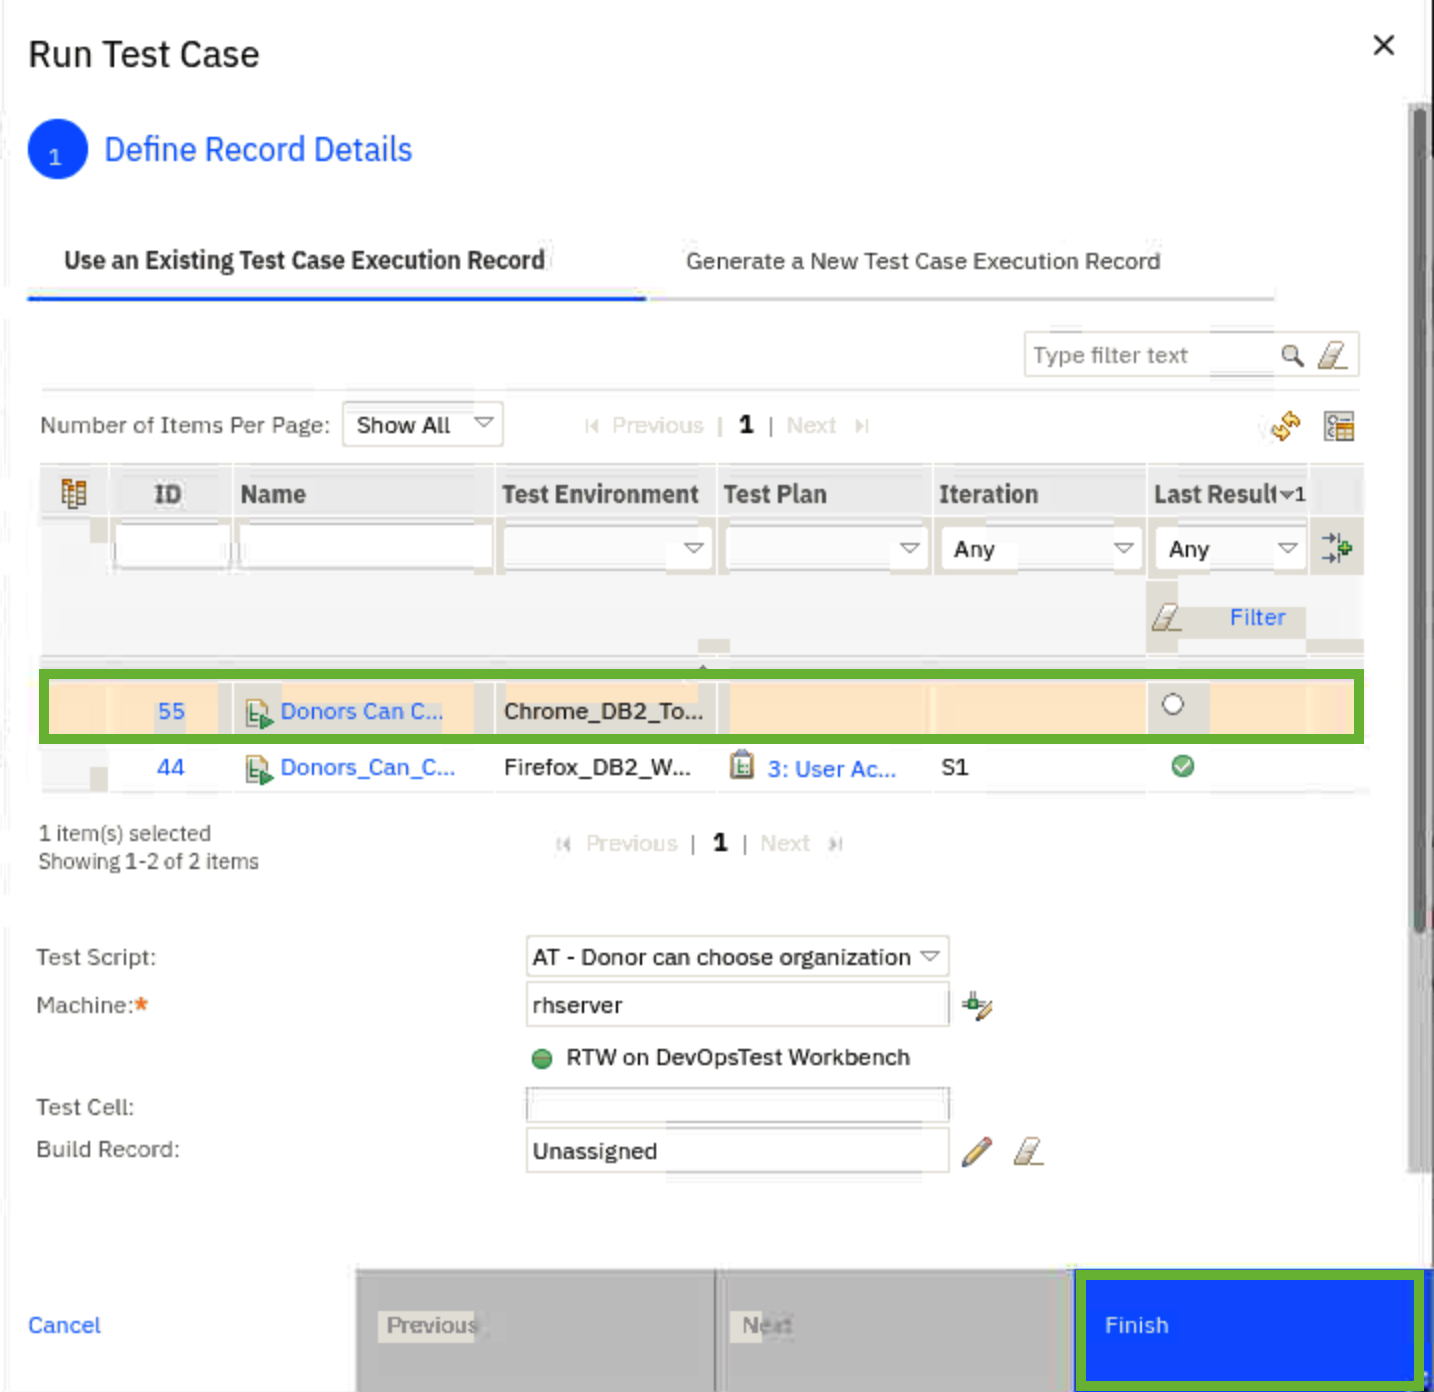The height and width of the screenshot is (1392, 1434).
Task: Switch to Generate a New Test Case Execution Record tab
Action: pyautogui.click(x=922, y=261)
